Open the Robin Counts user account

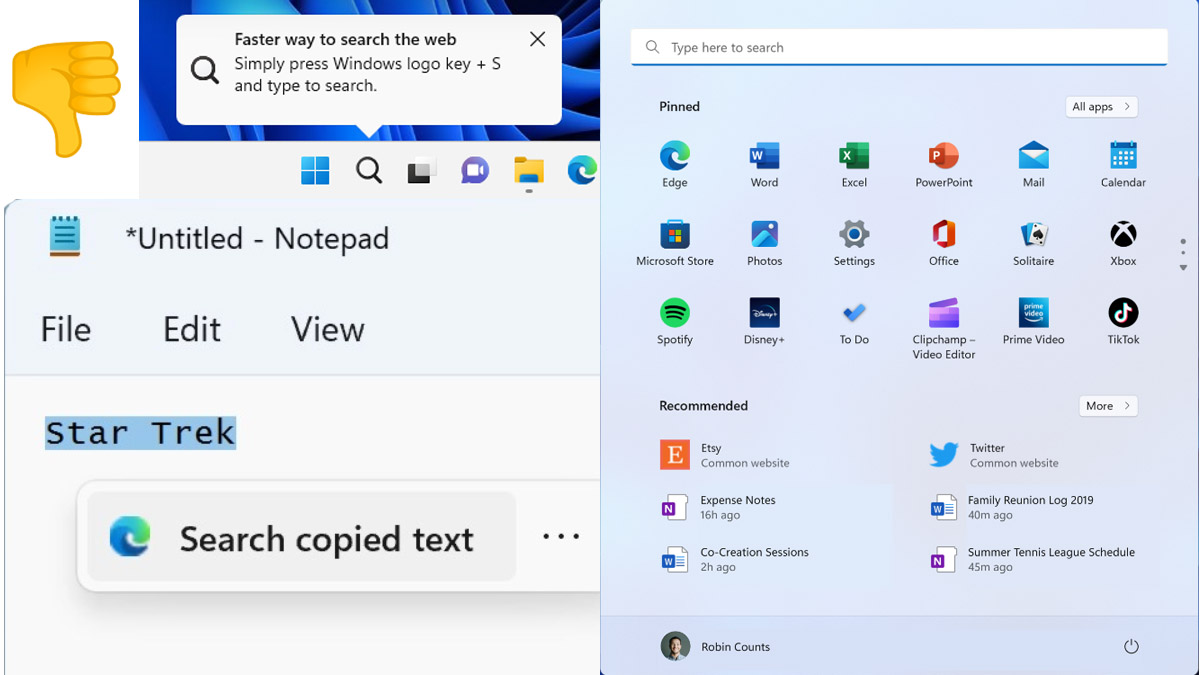click(x=715, y=646)
